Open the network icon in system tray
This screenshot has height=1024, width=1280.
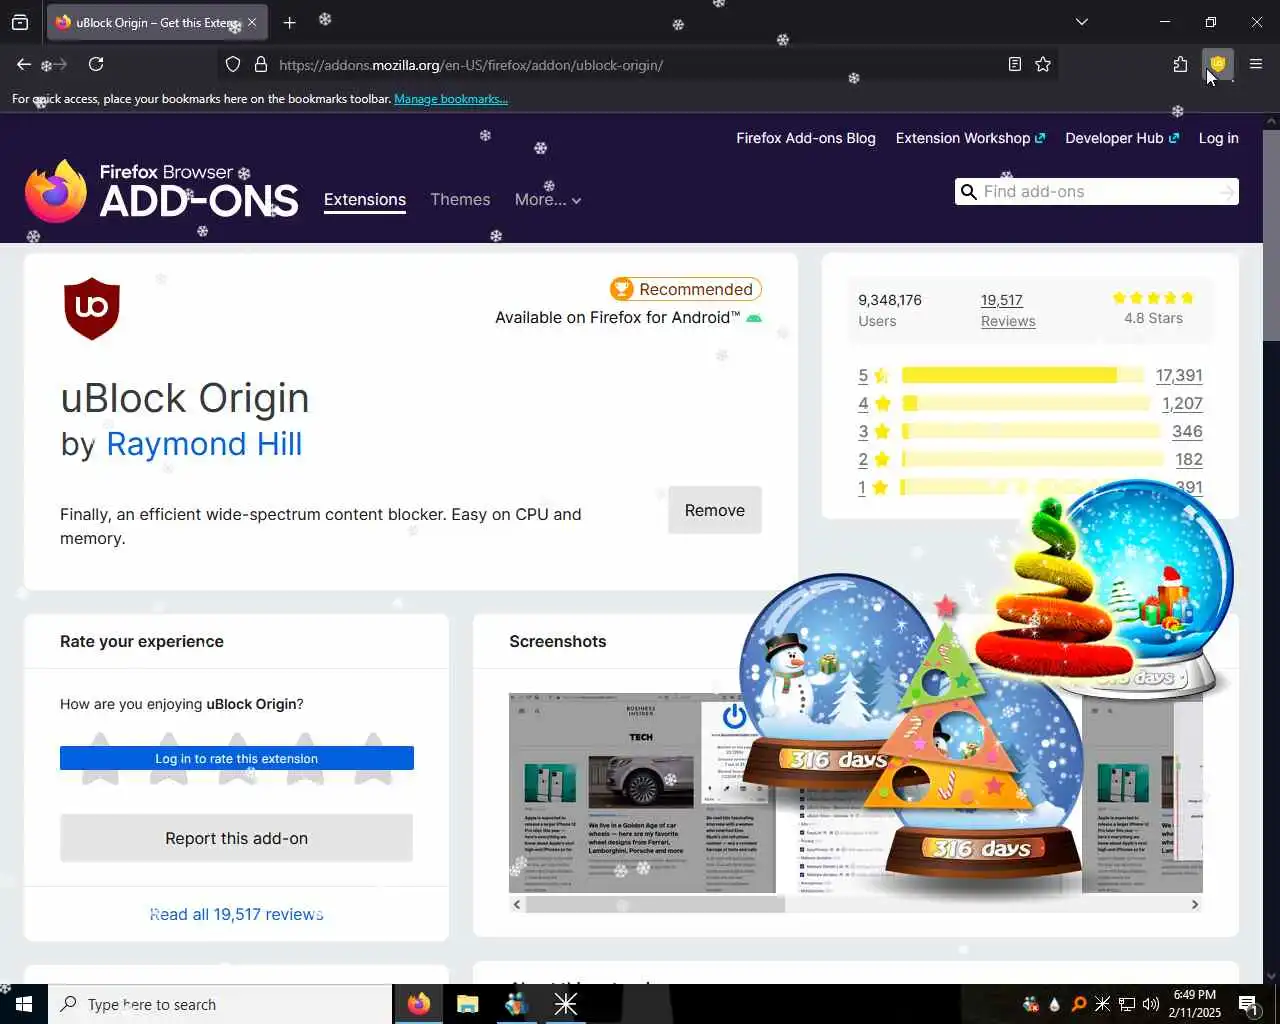pos(1126,1004)
